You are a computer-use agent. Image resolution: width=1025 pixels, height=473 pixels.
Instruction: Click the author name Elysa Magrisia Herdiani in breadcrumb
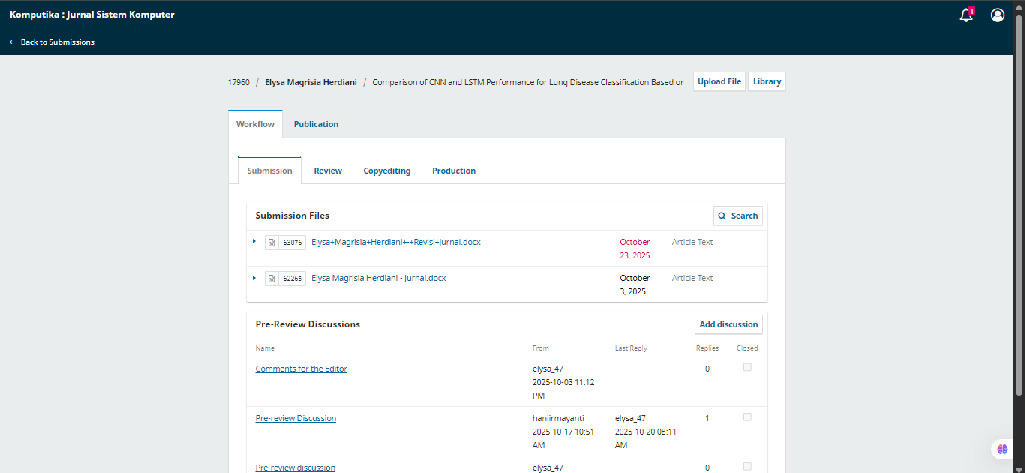(311, 82)
